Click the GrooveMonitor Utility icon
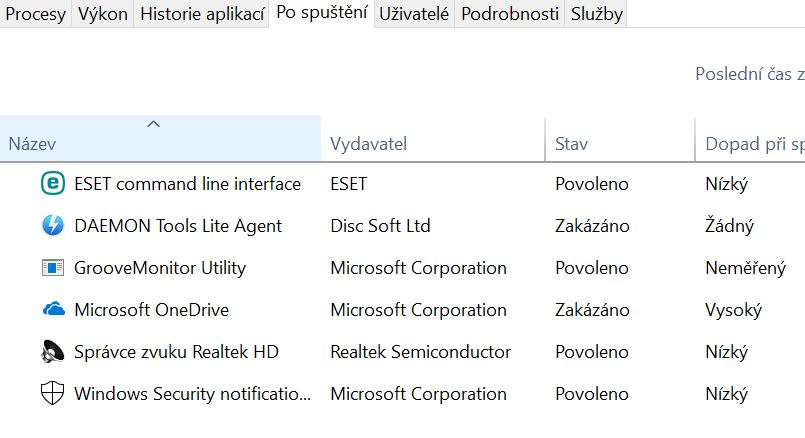This screenshot has width=805, height=438. click(x=52, y=268)
